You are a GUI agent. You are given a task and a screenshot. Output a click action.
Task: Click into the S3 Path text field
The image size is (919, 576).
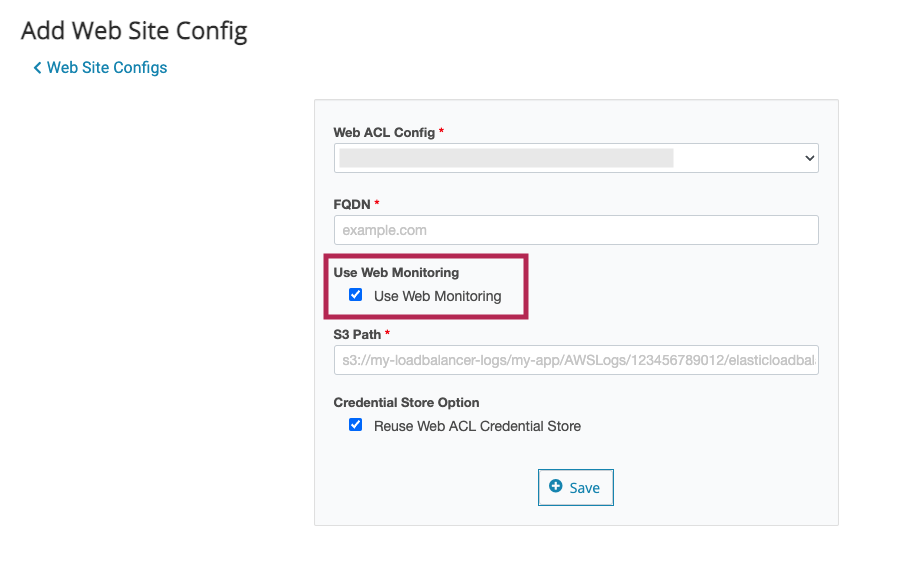coord(576,360)
